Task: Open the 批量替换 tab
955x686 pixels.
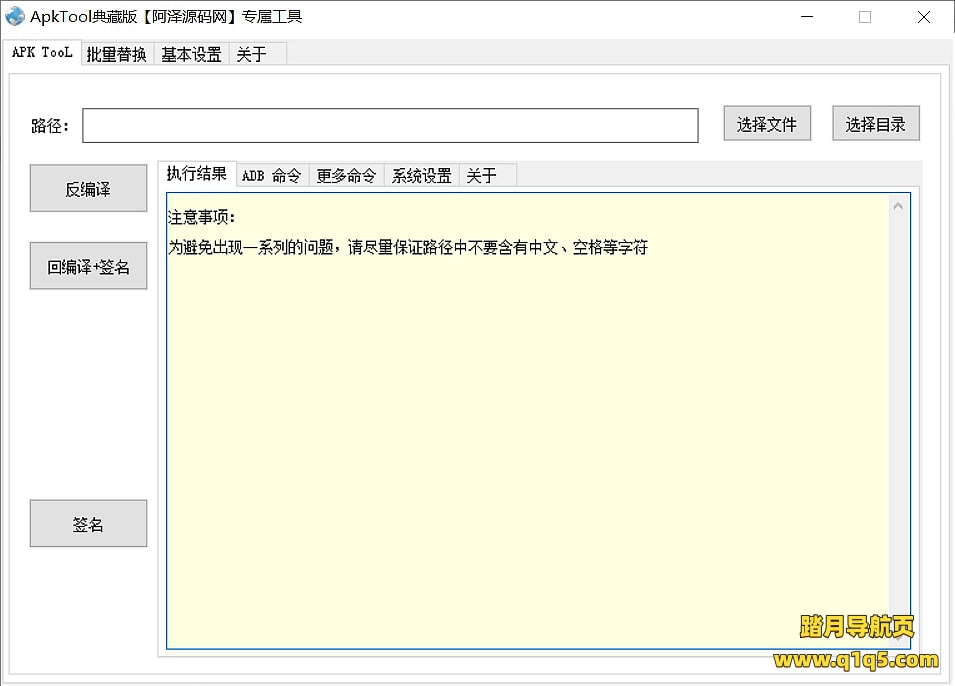Action: click(116, 54)
